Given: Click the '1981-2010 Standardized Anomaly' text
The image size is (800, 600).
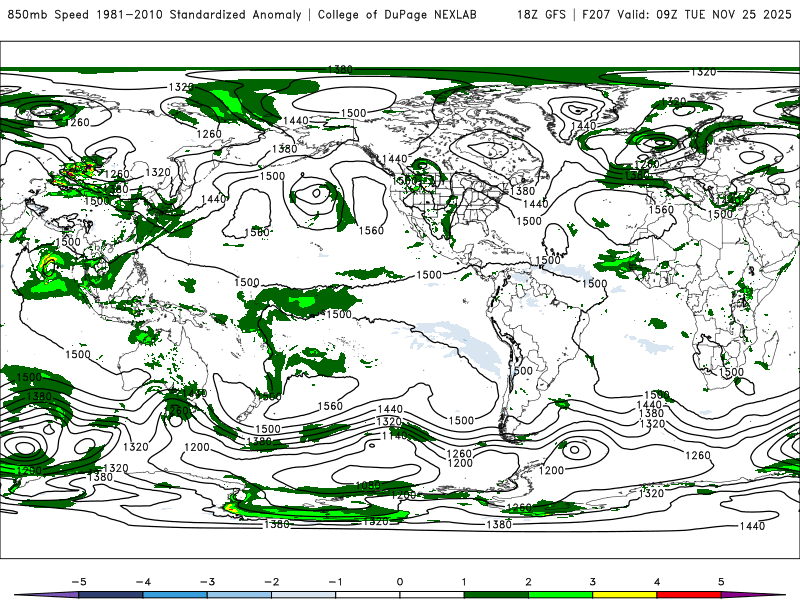Looking at the screenshot, I should tap(199, 14).
